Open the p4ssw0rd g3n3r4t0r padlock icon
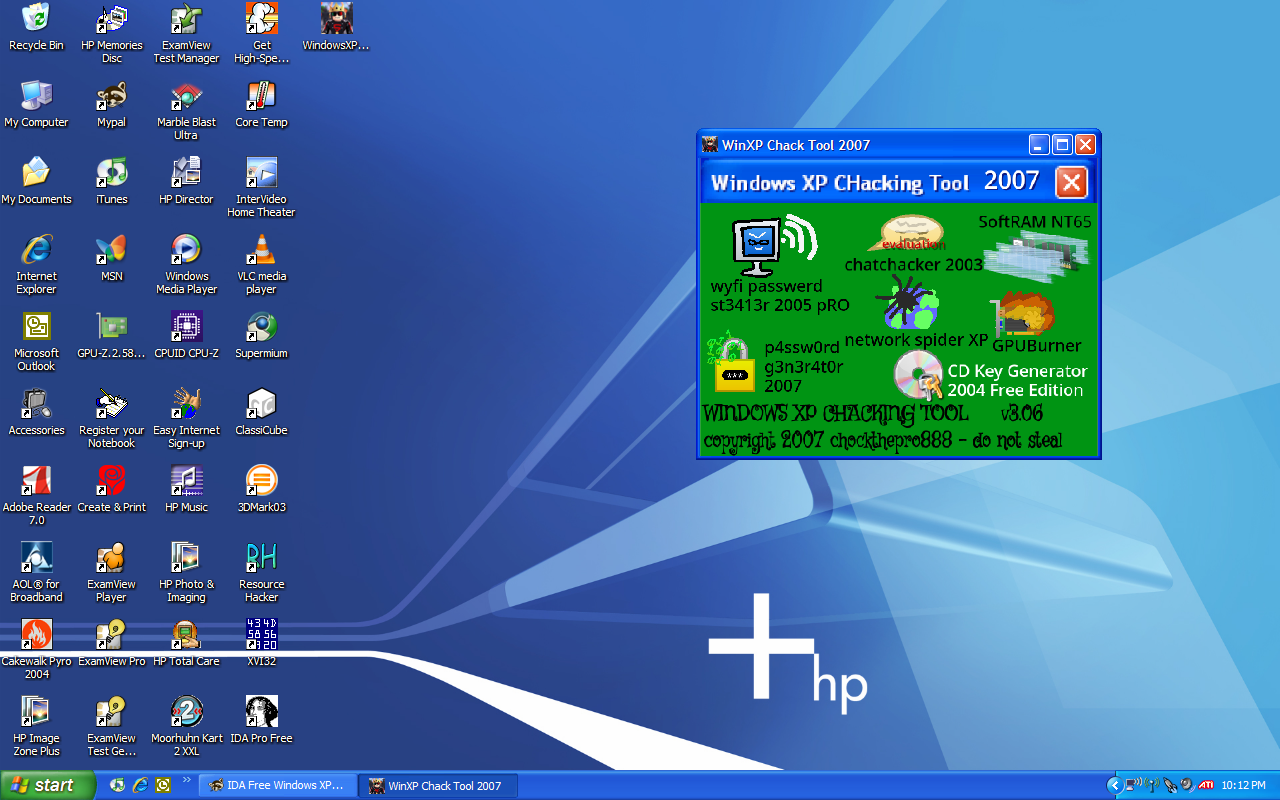 [733, 365]
